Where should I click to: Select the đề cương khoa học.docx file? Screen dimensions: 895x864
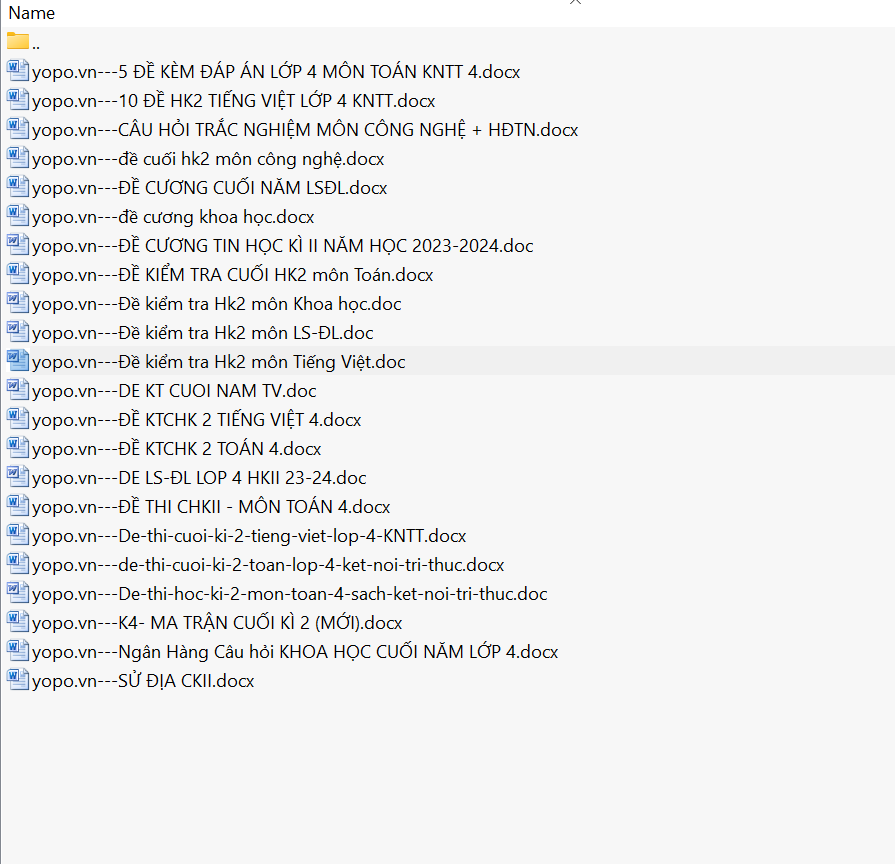click(172, 217)
